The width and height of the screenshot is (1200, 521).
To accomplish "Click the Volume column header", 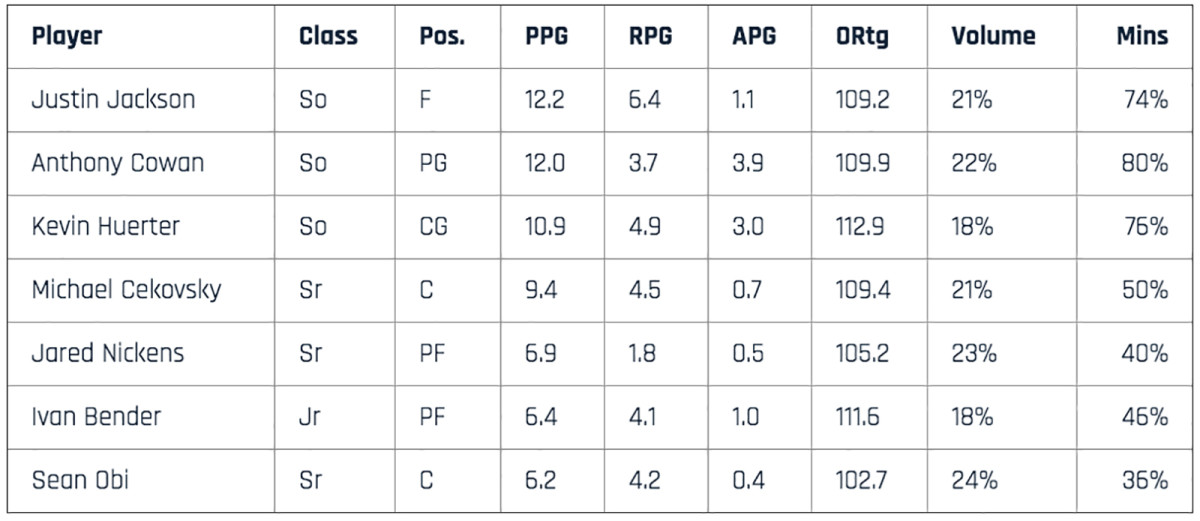I will [x=993, y=37].
